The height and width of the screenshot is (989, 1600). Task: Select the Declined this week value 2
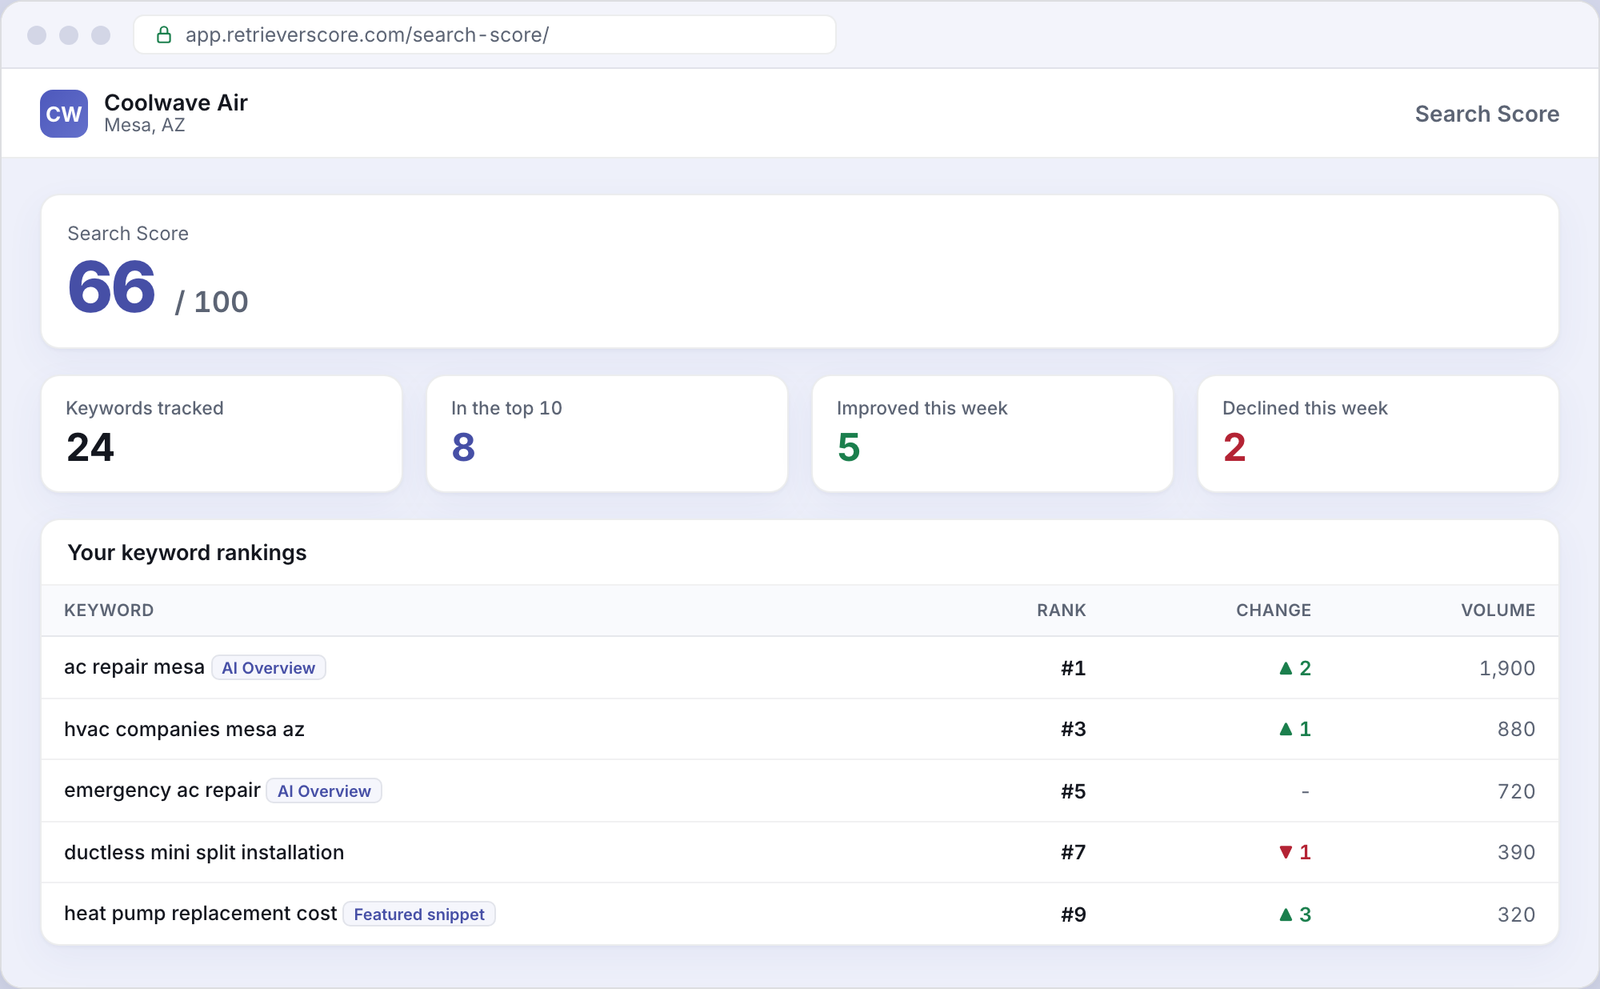click(x=1234, y=447)
